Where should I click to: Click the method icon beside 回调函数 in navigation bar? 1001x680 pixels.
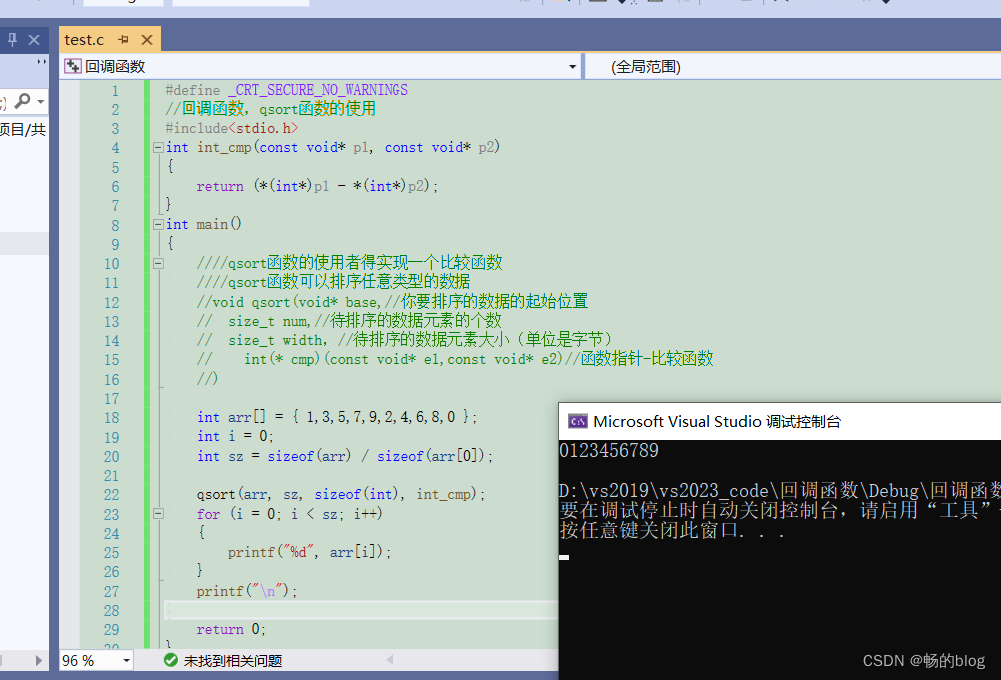point(72,66)
